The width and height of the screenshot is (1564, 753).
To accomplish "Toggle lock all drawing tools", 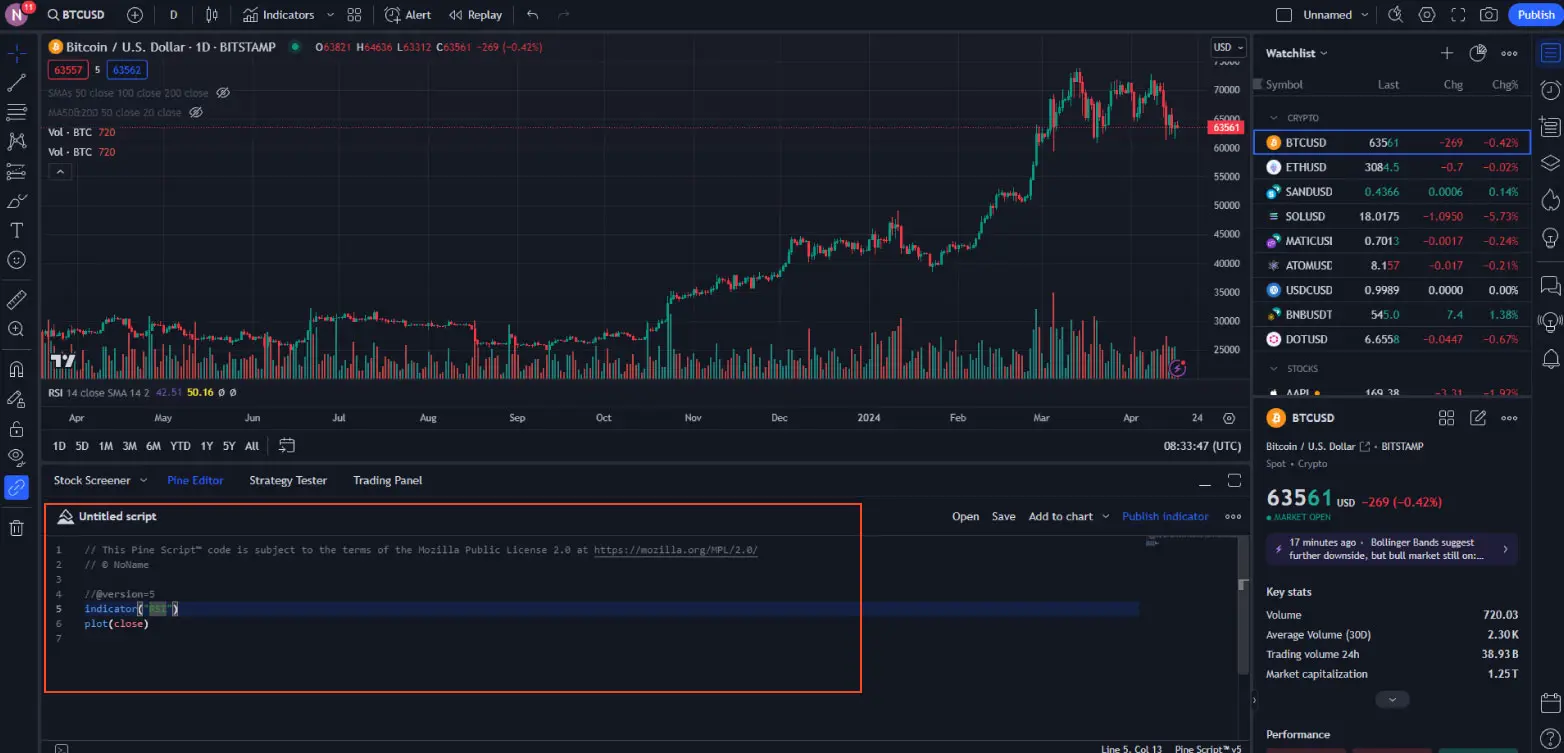I will pyautogui.click(x=17, y=429).
